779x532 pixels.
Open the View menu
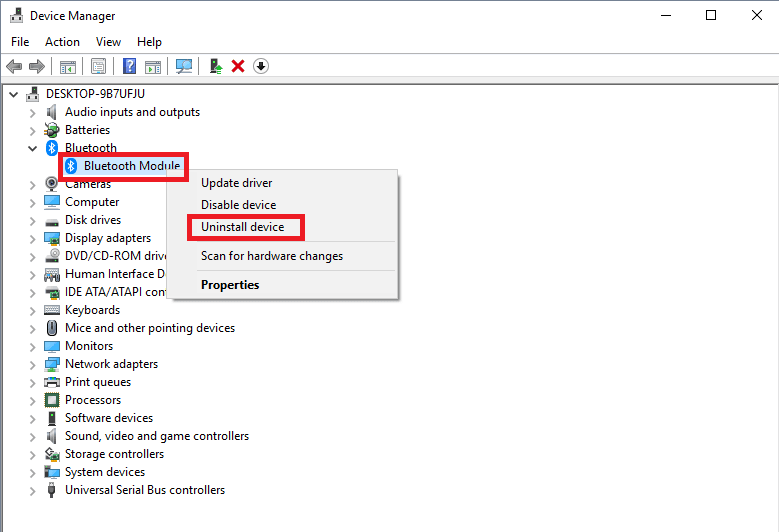108,42
